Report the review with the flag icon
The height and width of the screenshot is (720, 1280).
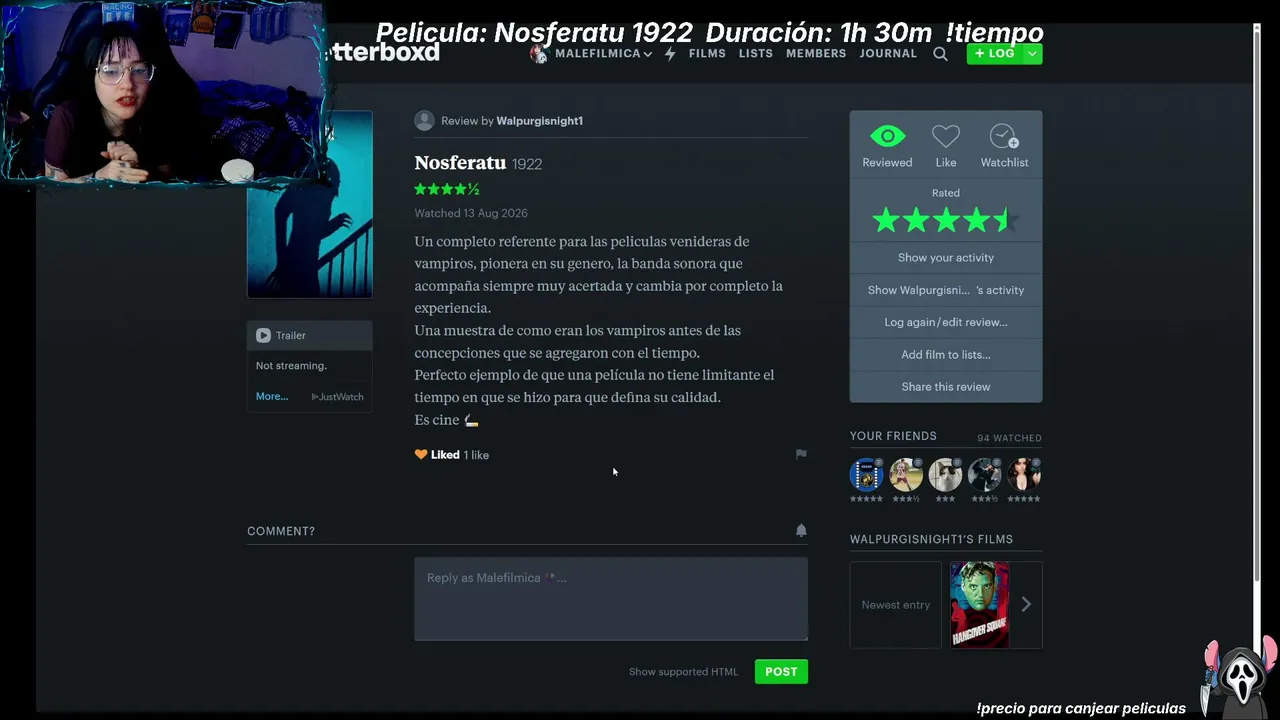pyautogui.click(x=801, y=454)
